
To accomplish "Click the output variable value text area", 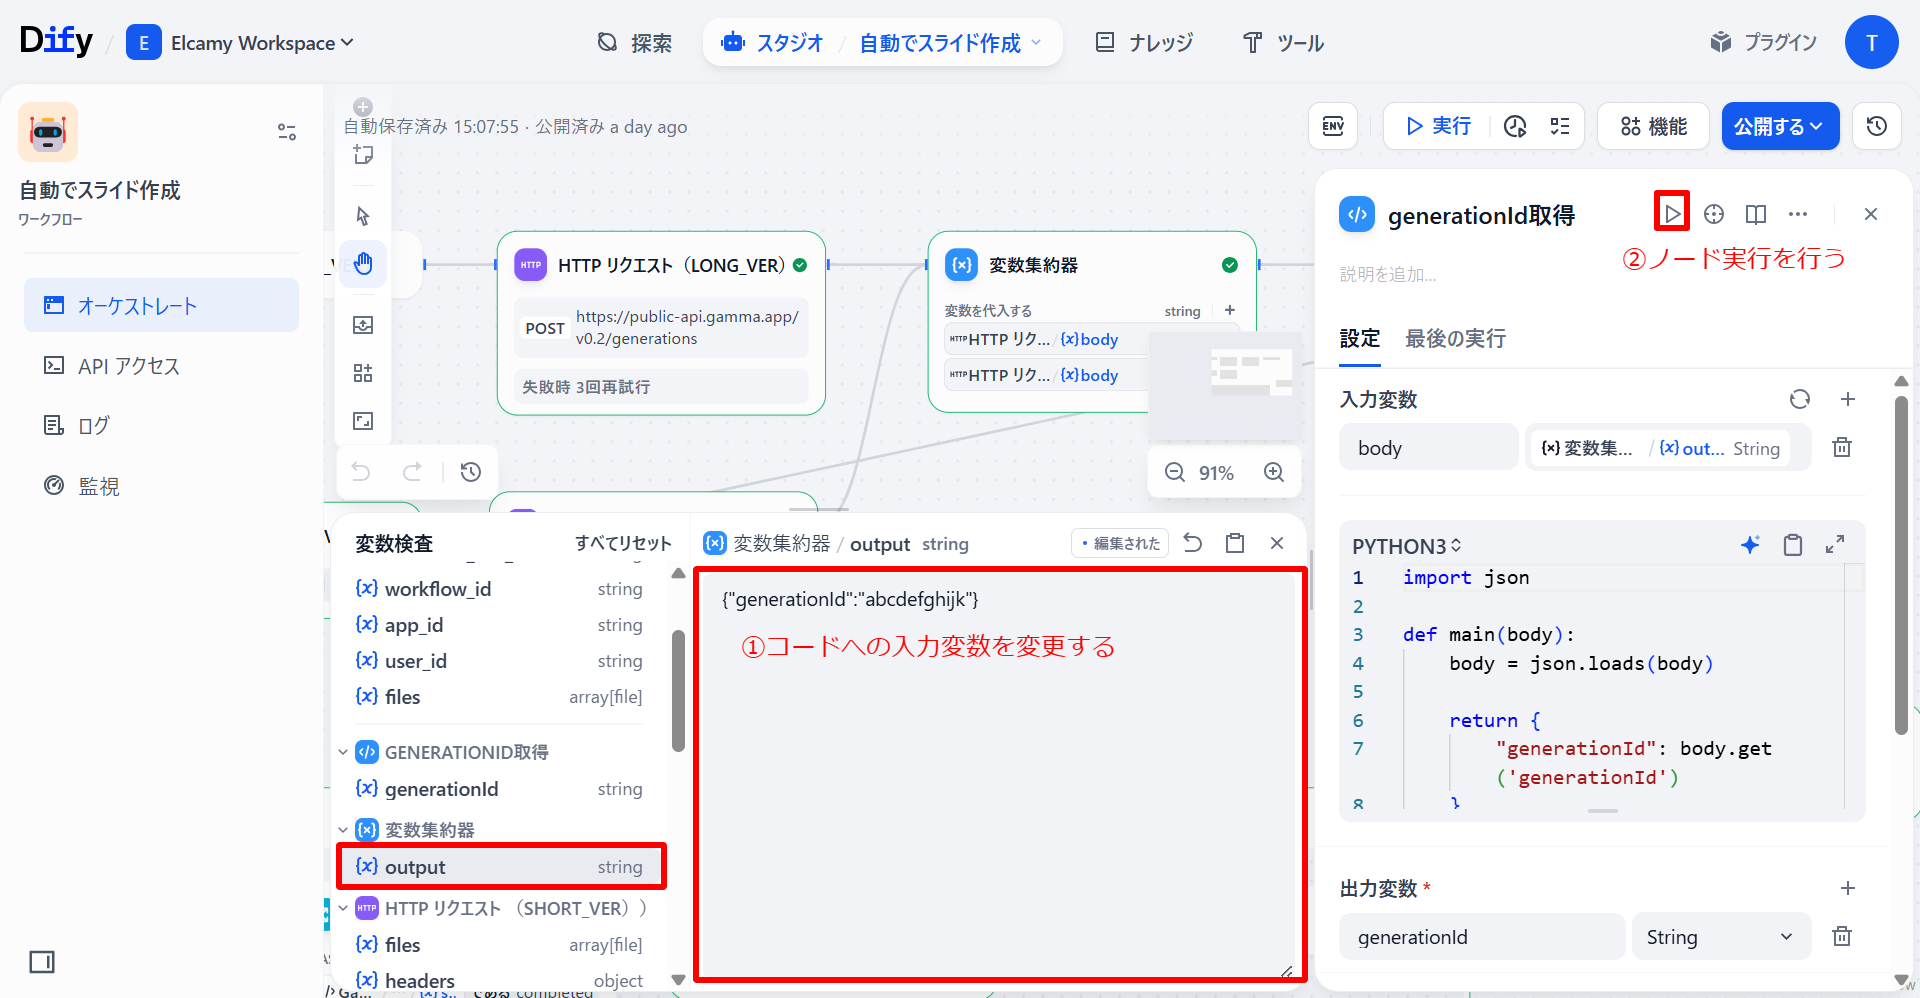I will [998, 780].
